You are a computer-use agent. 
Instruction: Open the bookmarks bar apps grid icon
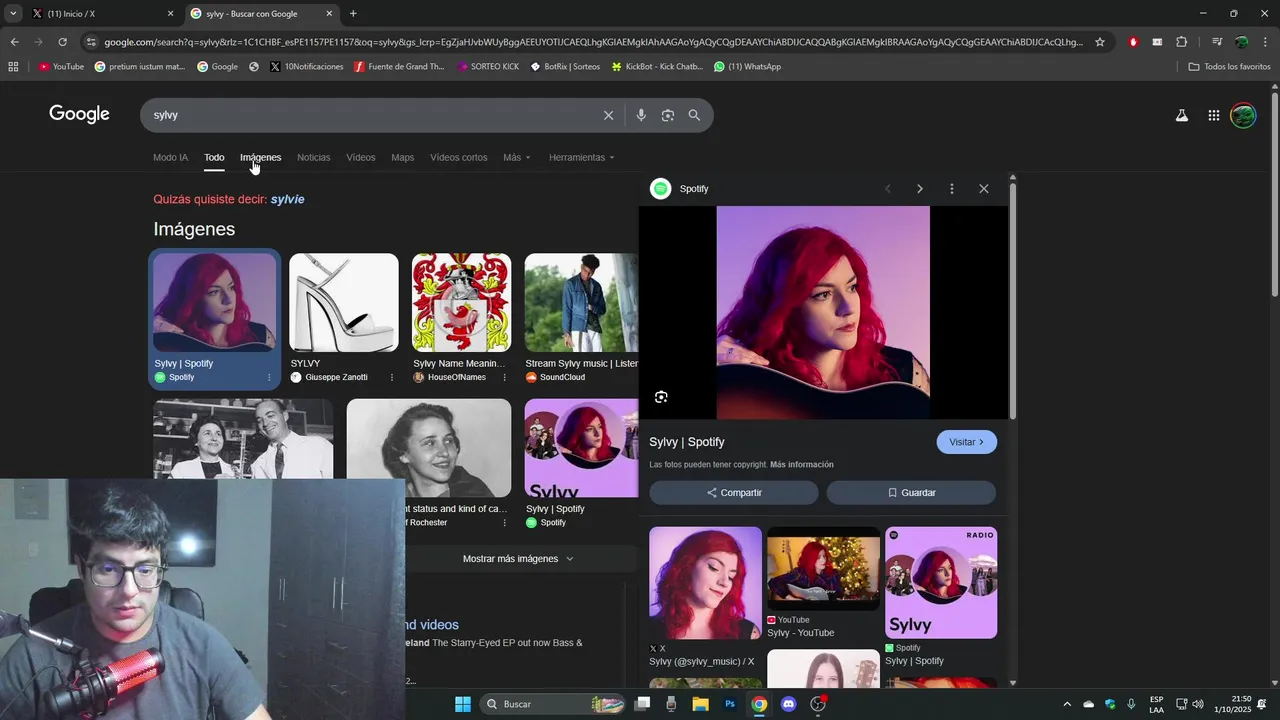coord(13,67)
